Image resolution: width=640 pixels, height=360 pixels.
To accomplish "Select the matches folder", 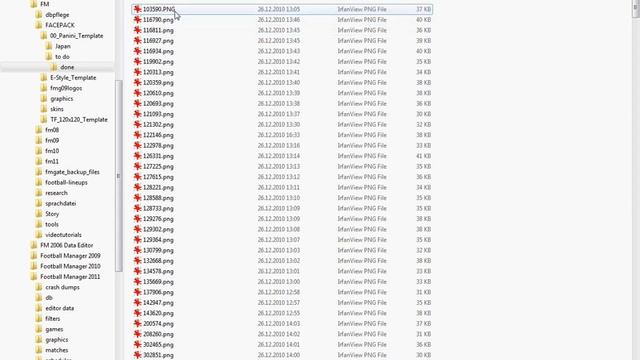I will [57, 350].
